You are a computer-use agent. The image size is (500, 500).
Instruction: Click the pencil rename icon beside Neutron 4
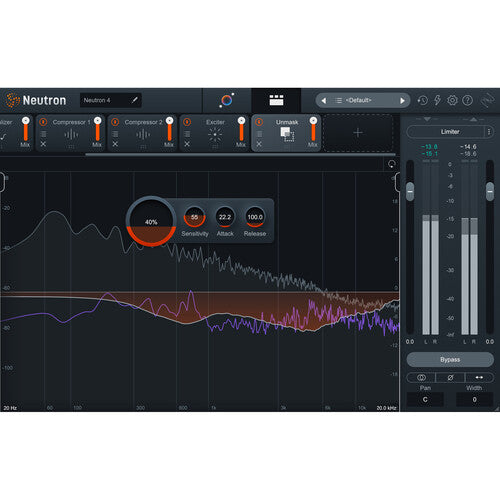(135, 100)
